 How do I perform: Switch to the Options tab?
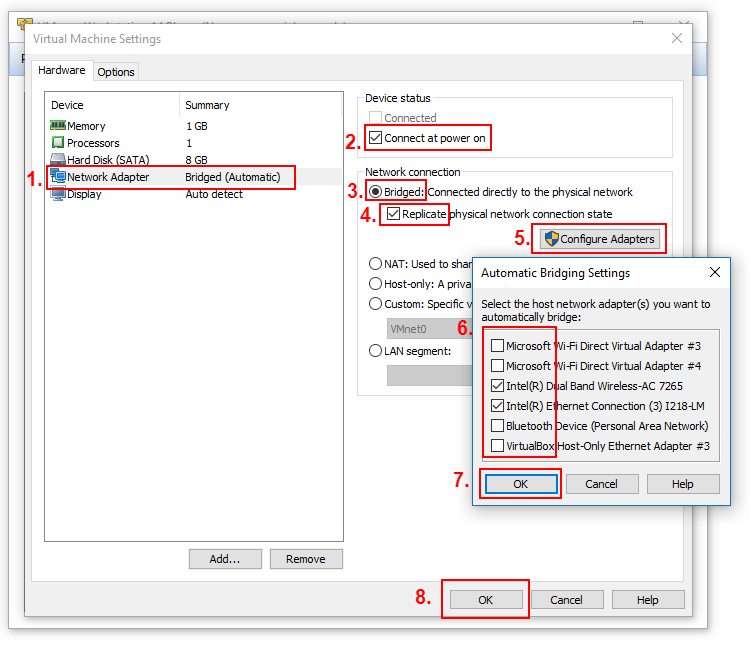[x=116, y=72]
